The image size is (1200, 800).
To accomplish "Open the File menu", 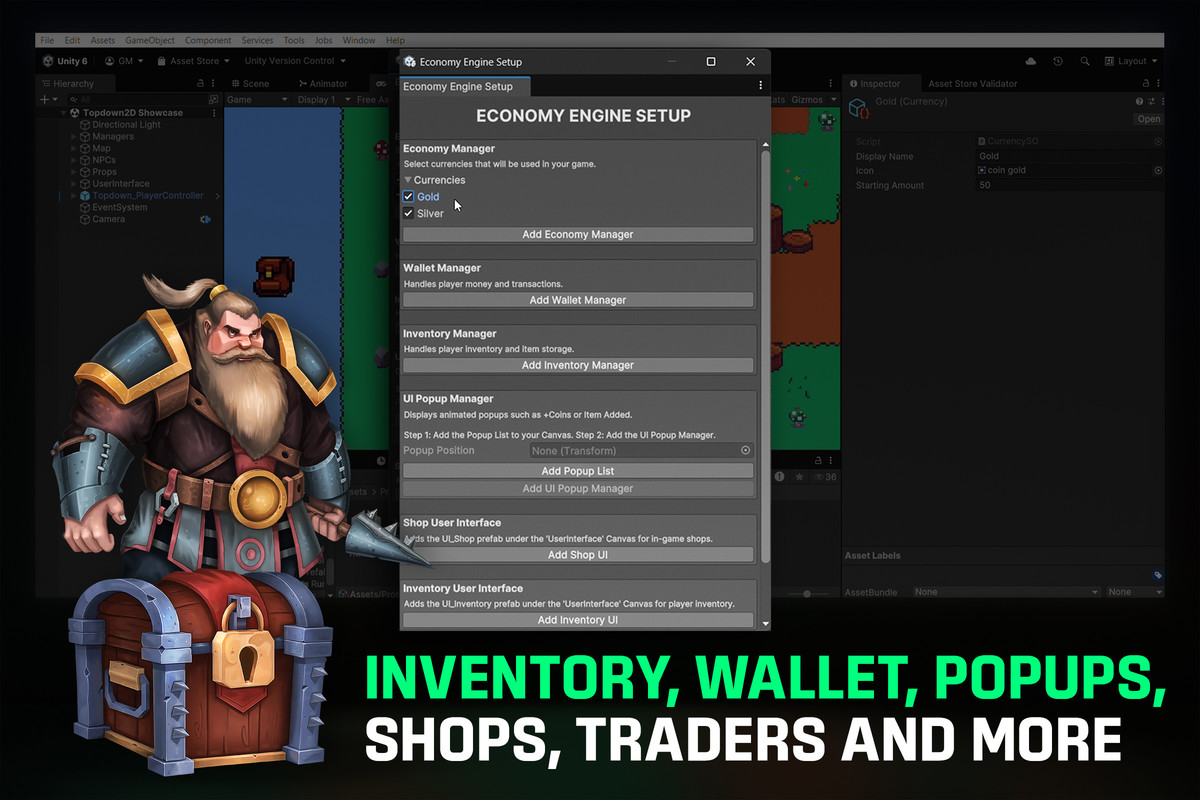I will pyautogui.click(x=47, y=40).
